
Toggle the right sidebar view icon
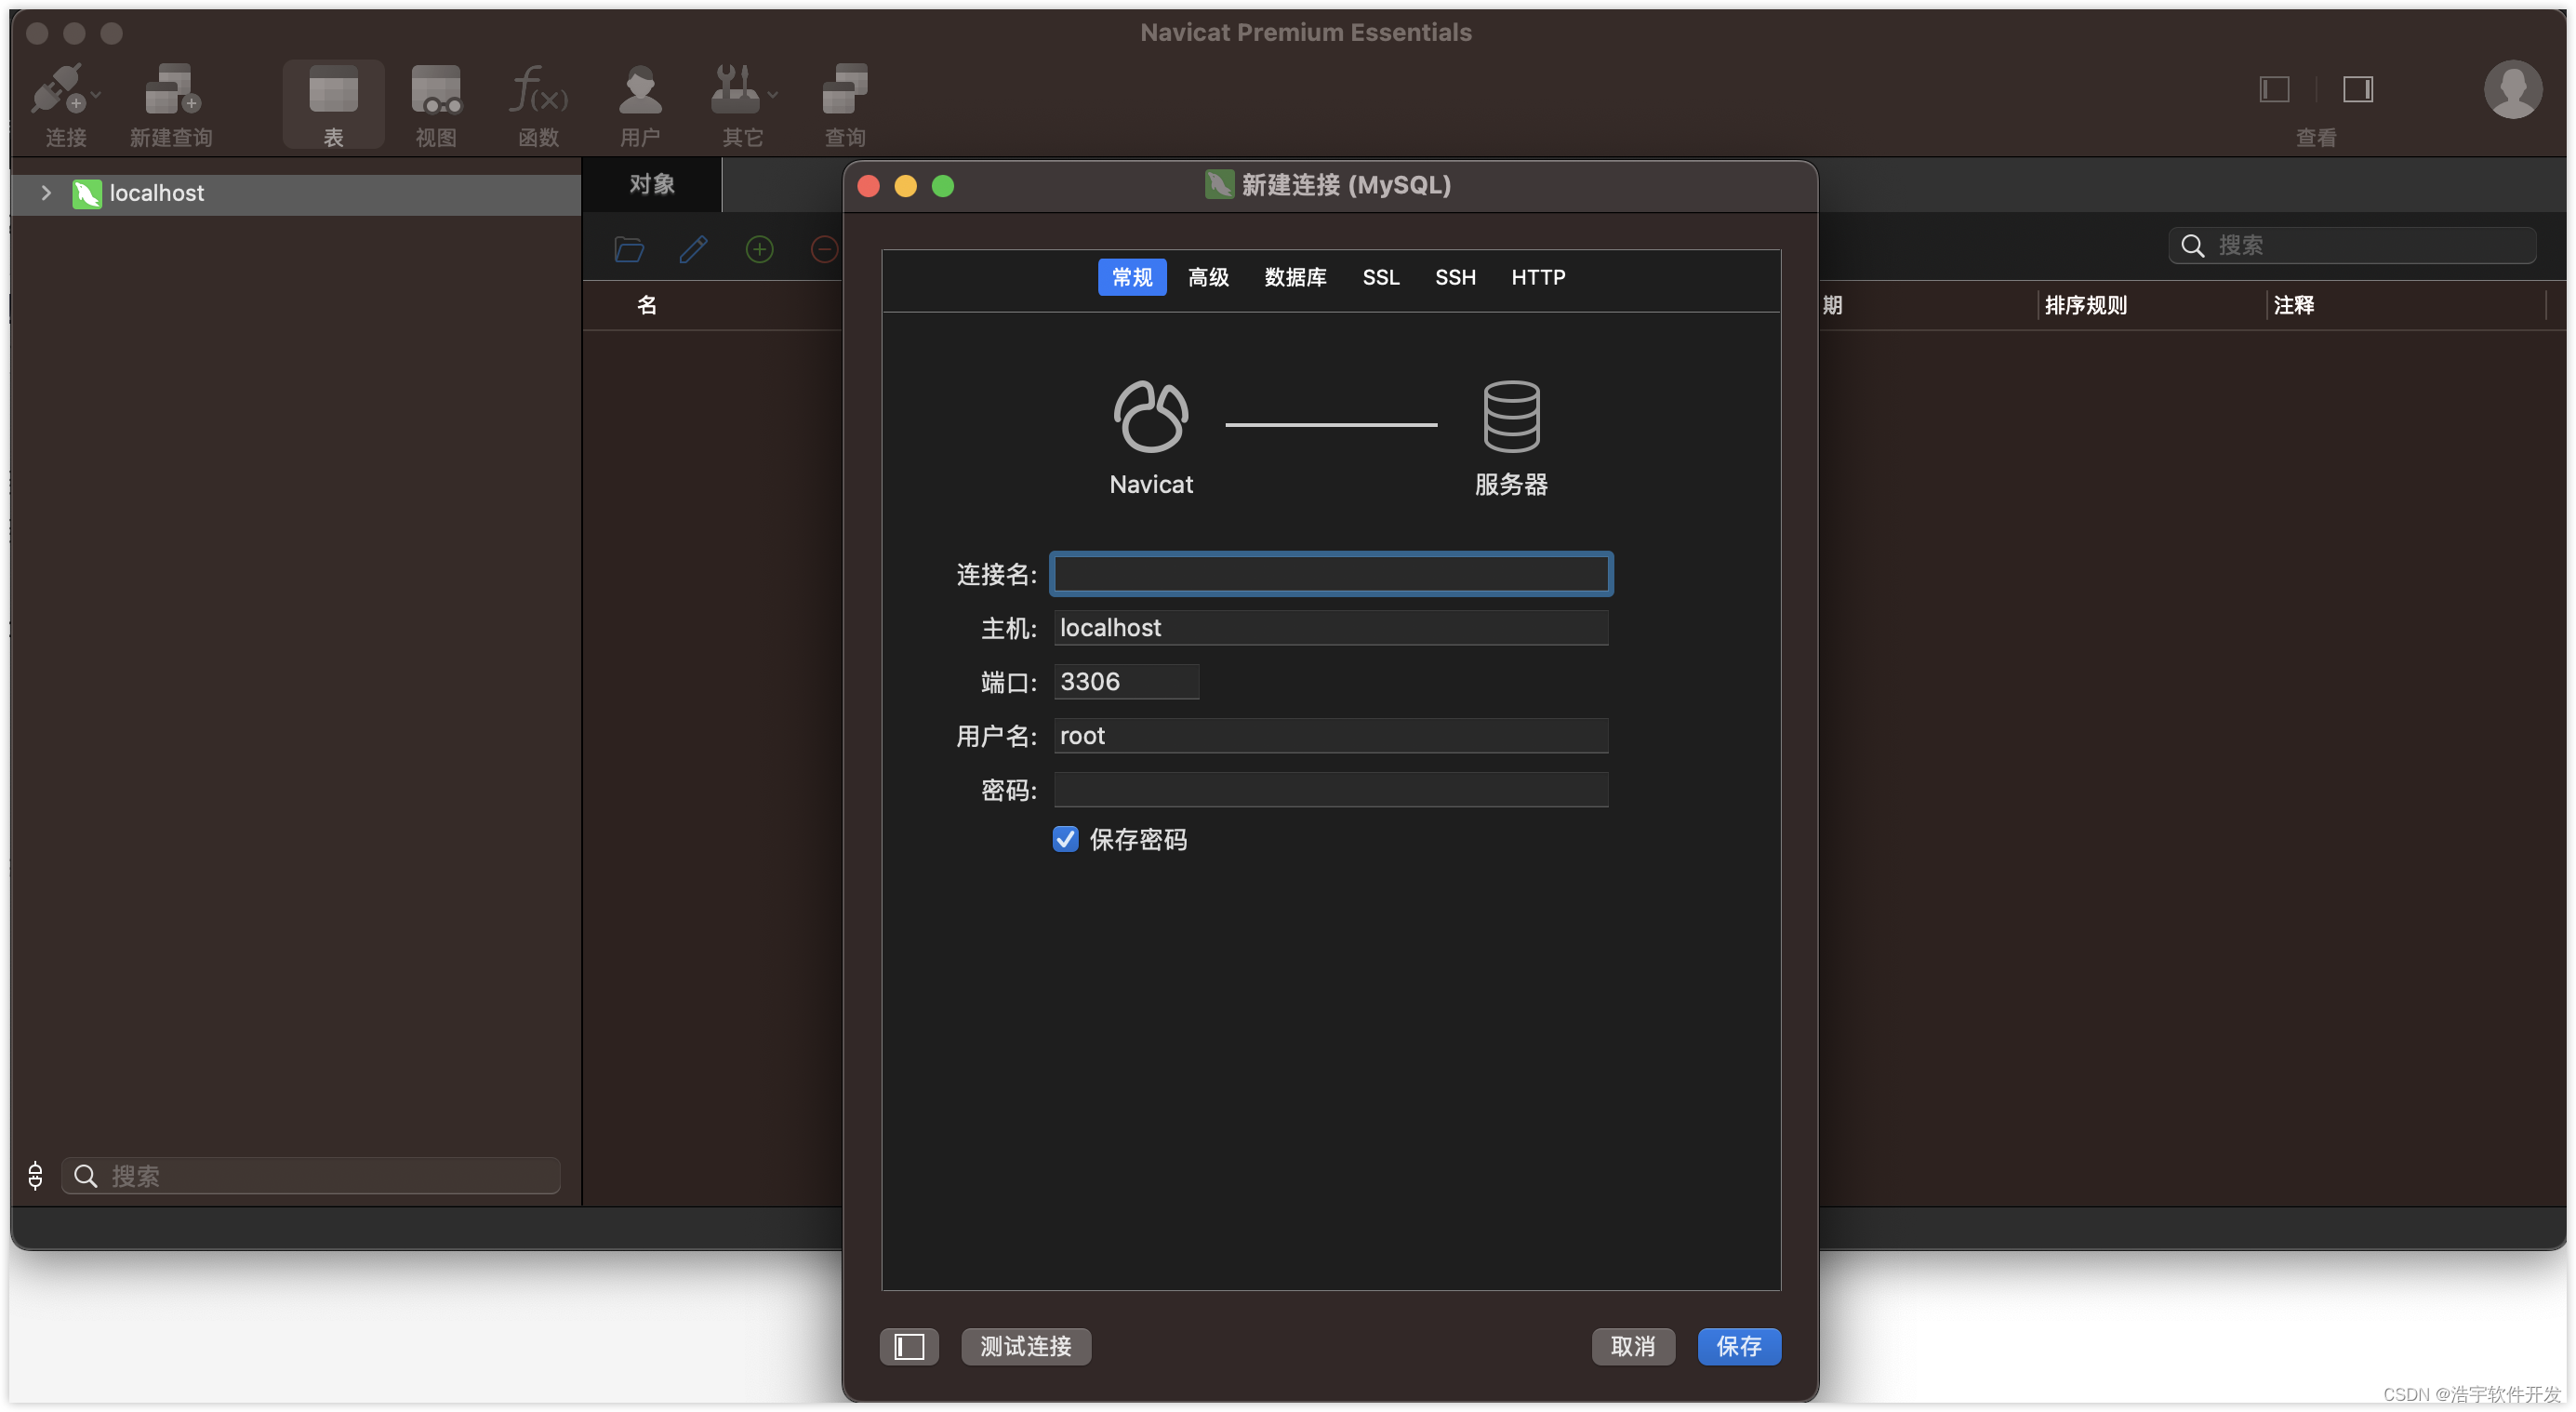[2357, 89]
